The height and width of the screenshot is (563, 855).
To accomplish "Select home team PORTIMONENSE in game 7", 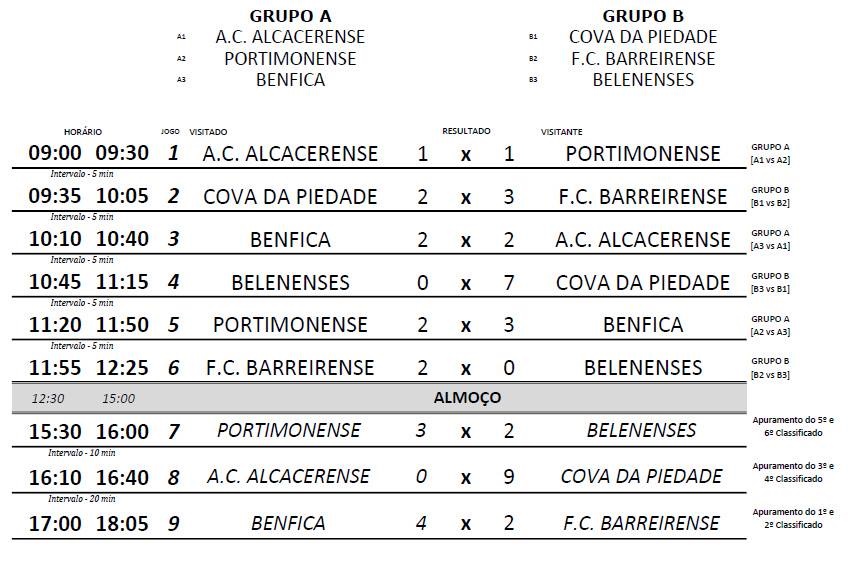I will pyautogui.click(x=289, y=431).
